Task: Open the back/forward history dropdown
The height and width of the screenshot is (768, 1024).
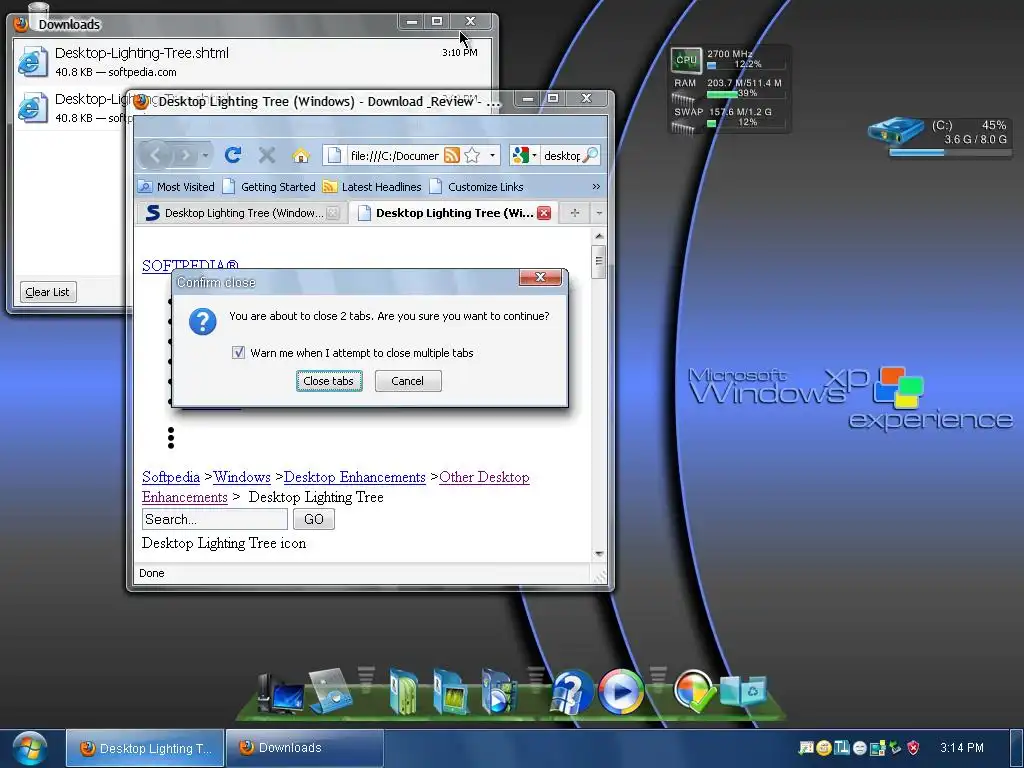Action: click(205, 155)
